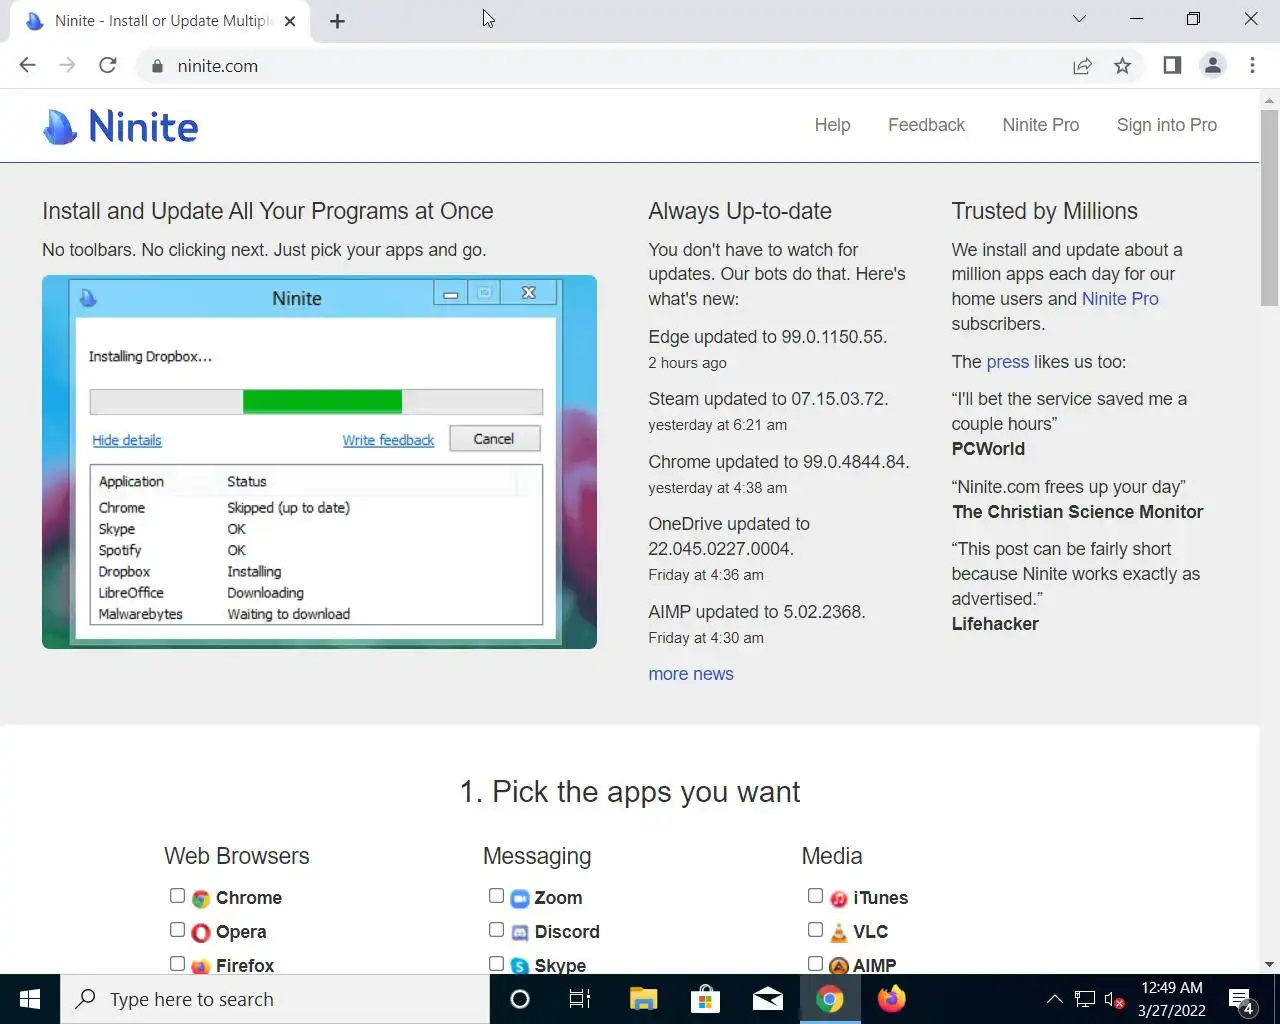Check the VLC checkbox

815,930
